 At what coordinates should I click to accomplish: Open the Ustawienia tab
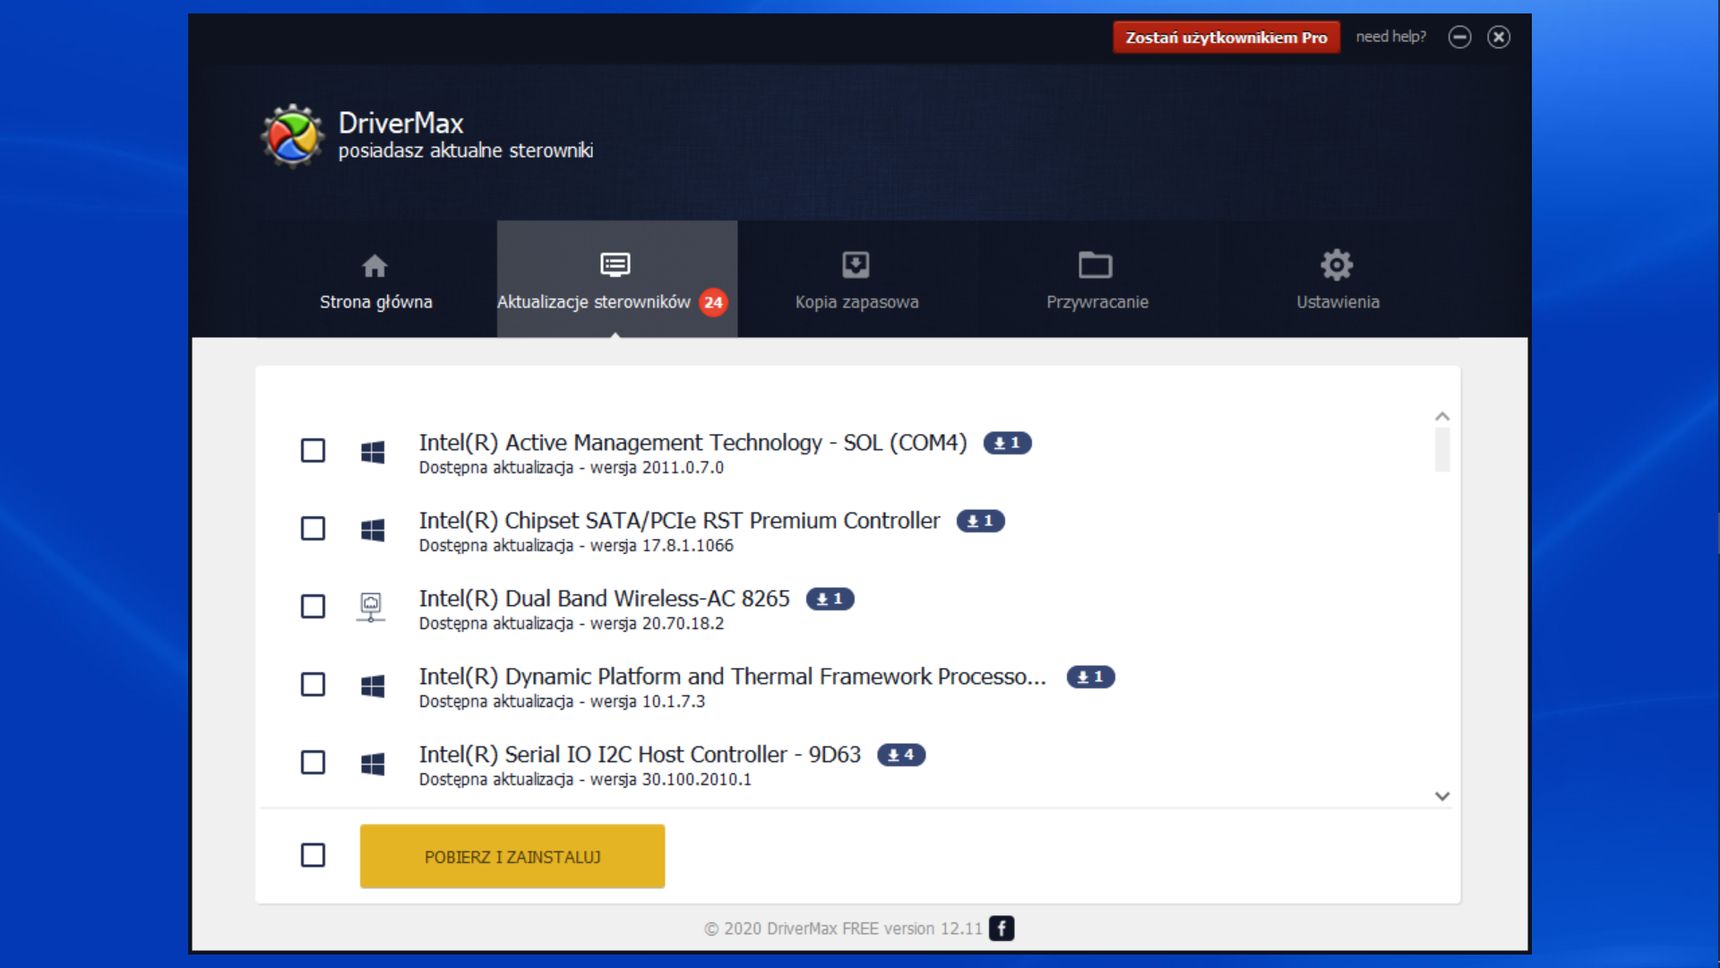tap(1338, 279)
